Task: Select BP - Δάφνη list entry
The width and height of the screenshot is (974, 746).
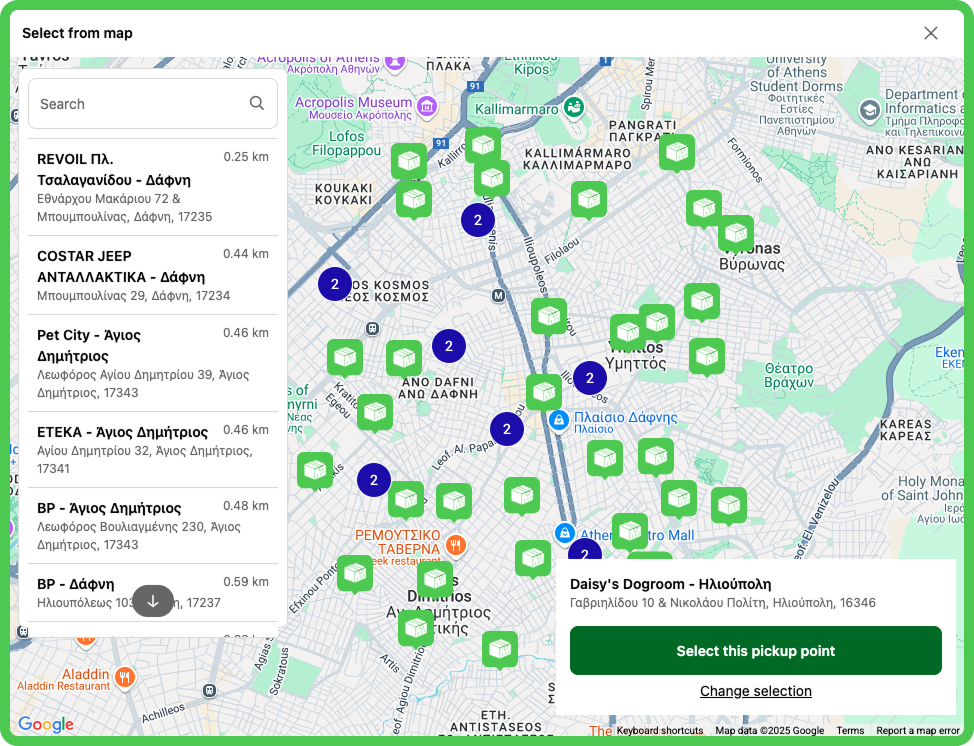Action: tap(152, 593)
